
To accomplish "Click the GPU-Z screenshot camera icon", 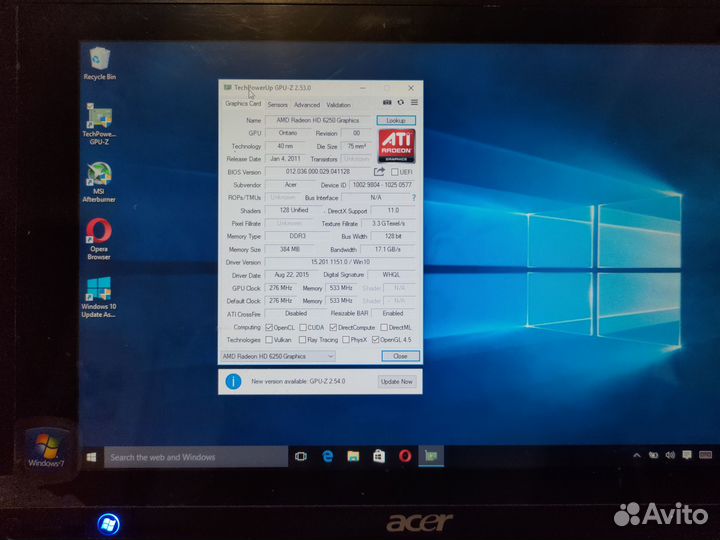I will tap(387, 102).
